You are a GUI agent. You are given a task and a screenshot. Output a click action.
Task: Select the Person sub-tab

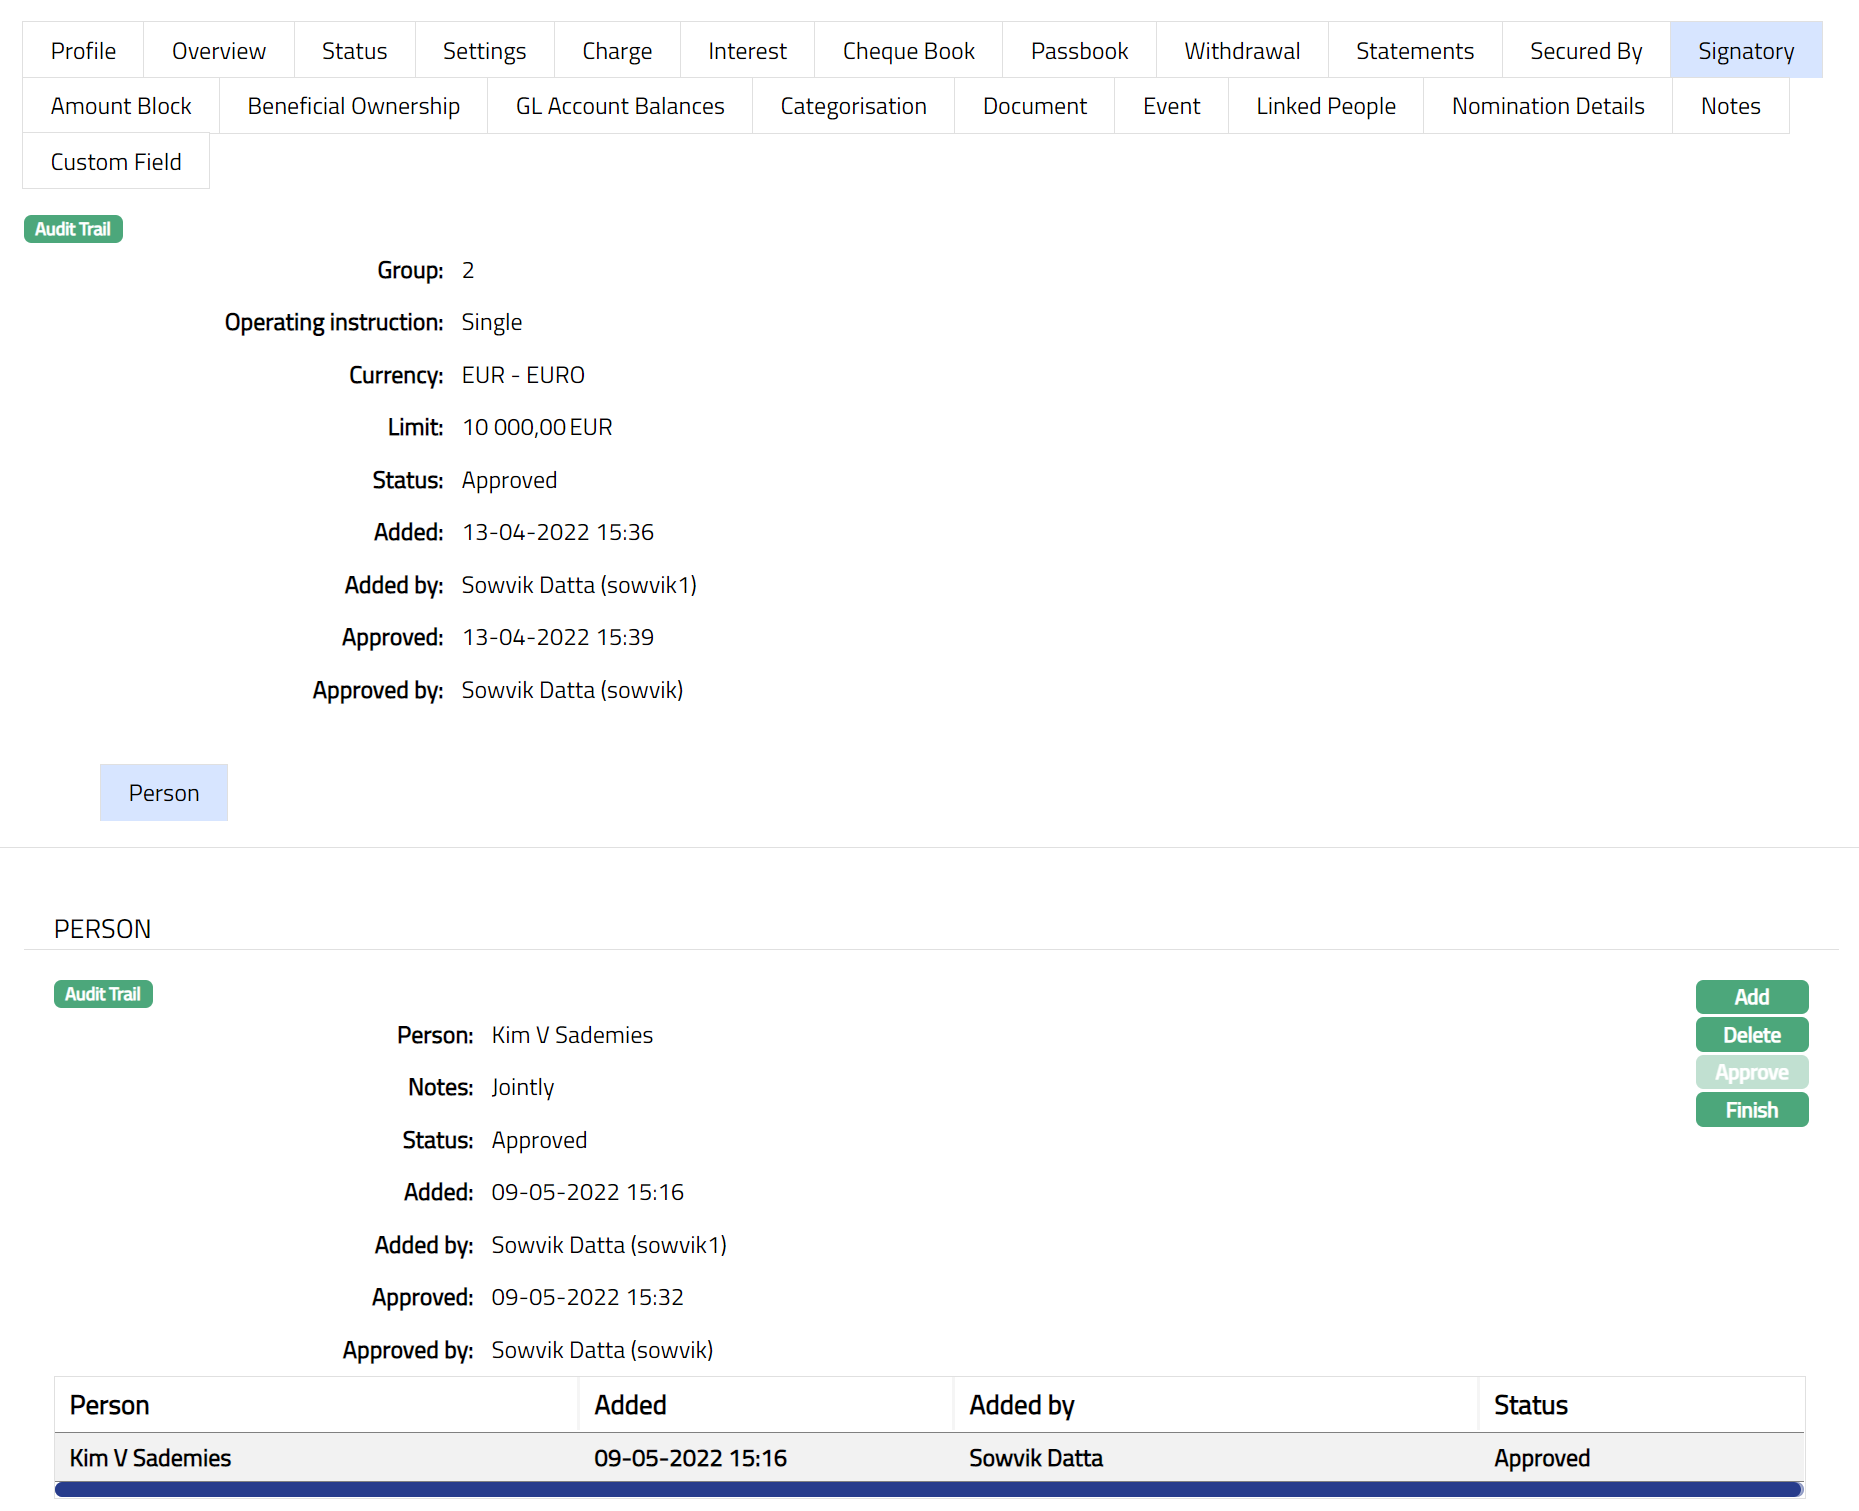point(164,793)
